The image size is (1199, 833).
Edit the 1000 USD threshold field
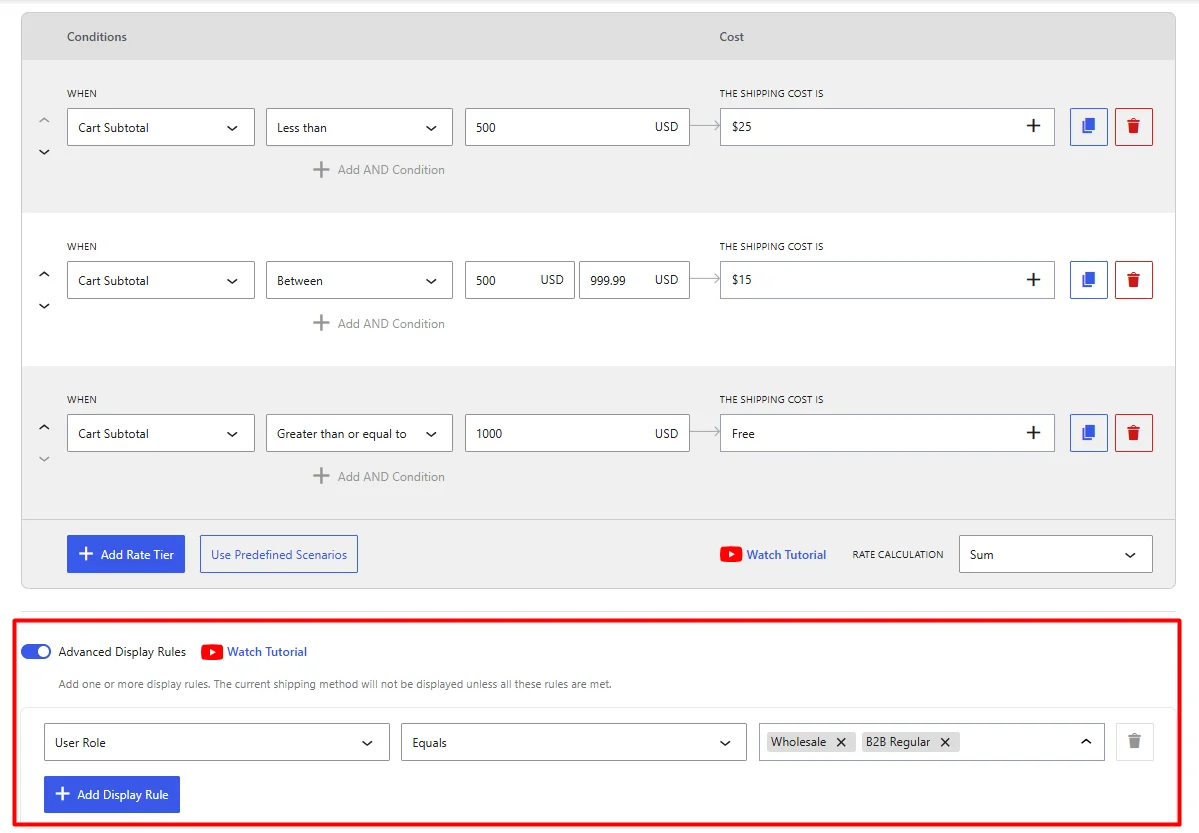577,433
